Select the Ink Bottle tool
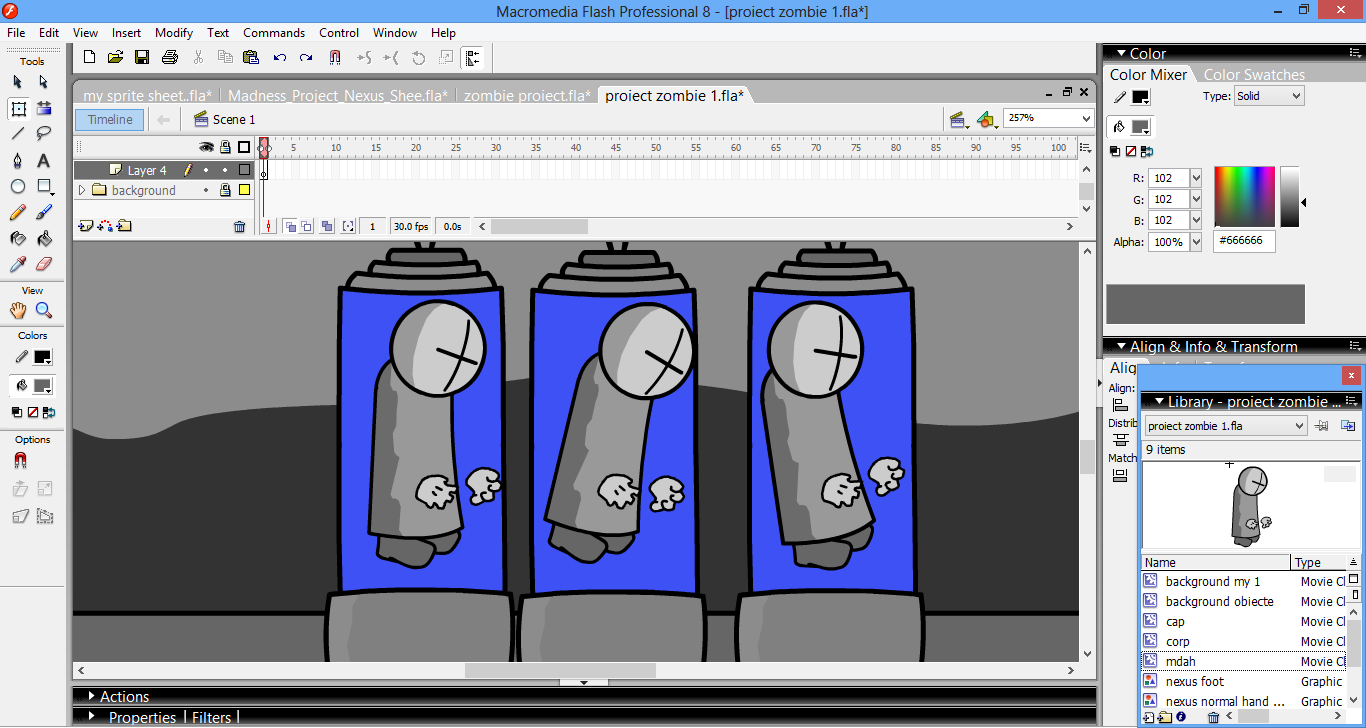The image size is (1366, 728). click(18, 238)
